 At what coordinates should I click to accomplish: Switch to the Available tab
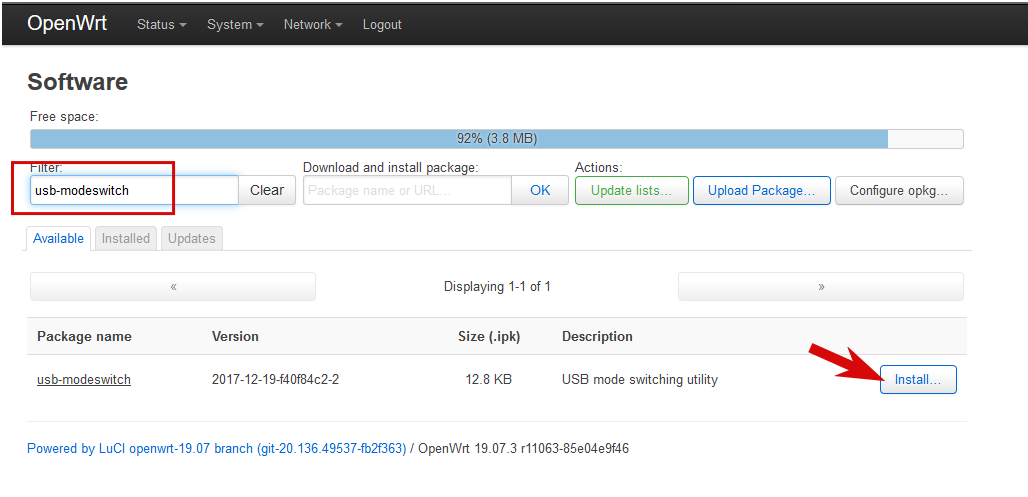(x=58, y=238)
